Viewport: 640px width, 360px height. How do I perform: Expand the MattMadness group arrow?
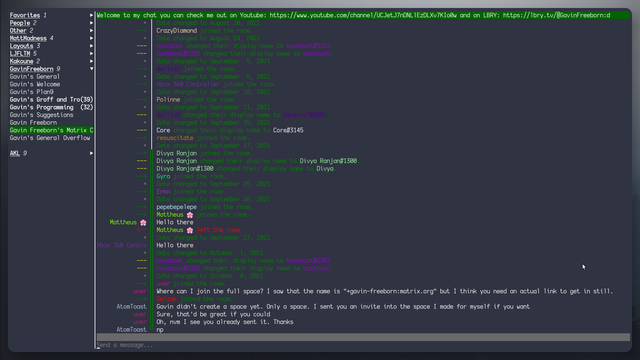[x=91, y=38]
